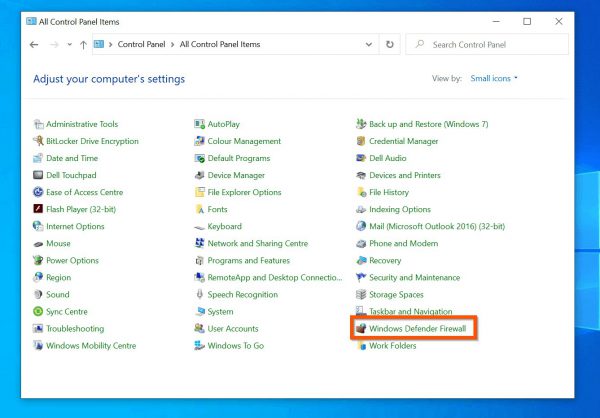Click the Security and Maintenance flag icon
The height and width of the screenshot is (418, 600).
(361, 278)
